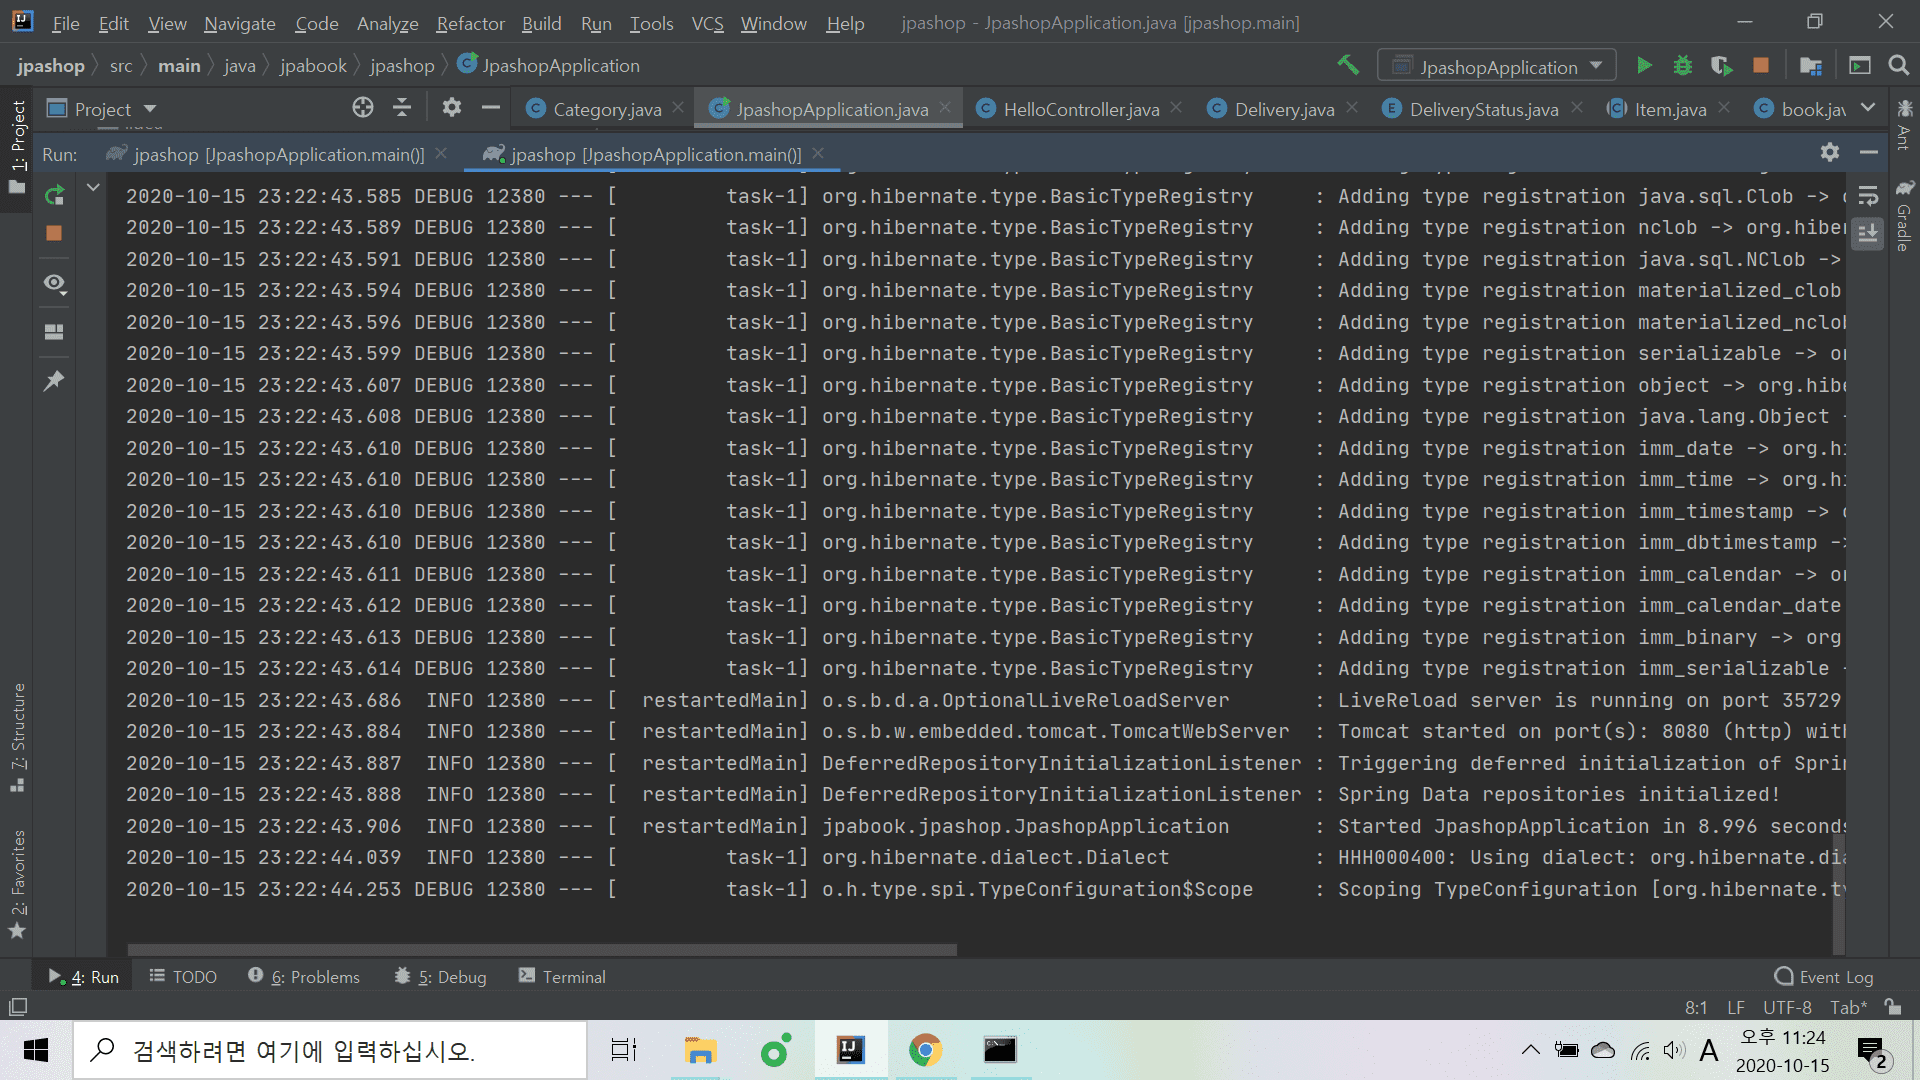Open the JpashopApplication run configuration dropdown
The width and height of the screenshot is (1920, 1080).
click(x=1497, y=66)
